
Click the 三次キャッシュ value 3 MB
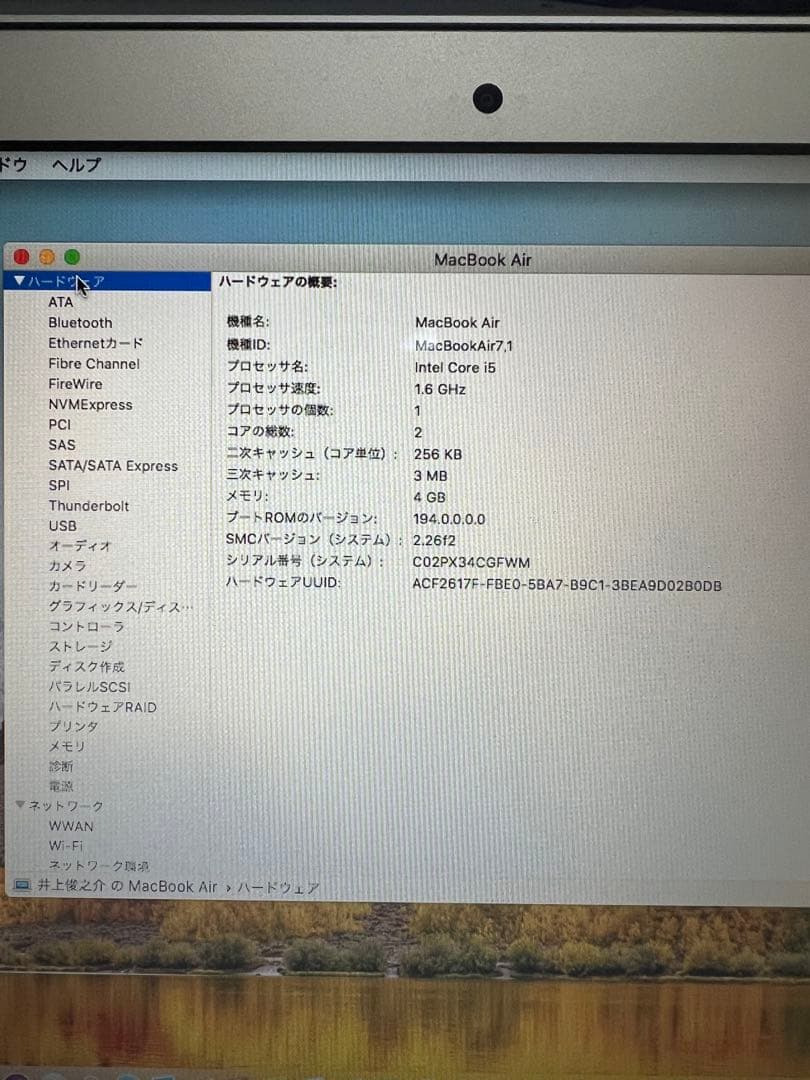[x=430, y=475]
